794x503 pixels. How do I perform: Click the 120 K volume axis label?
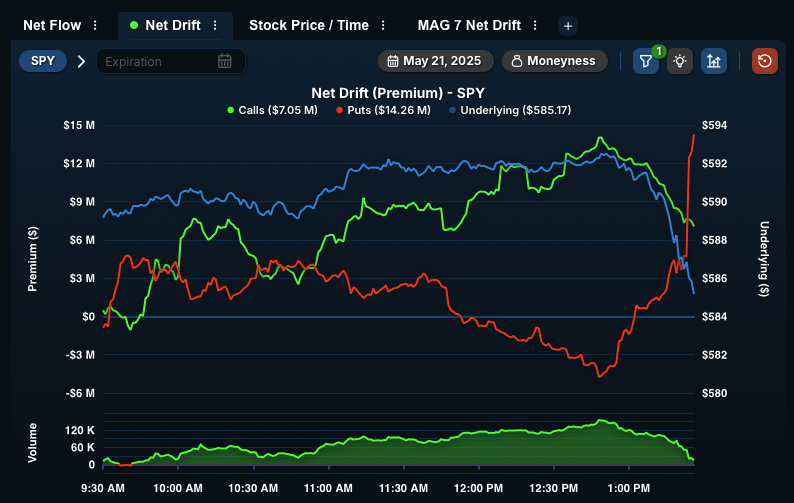tap(80, 431)
